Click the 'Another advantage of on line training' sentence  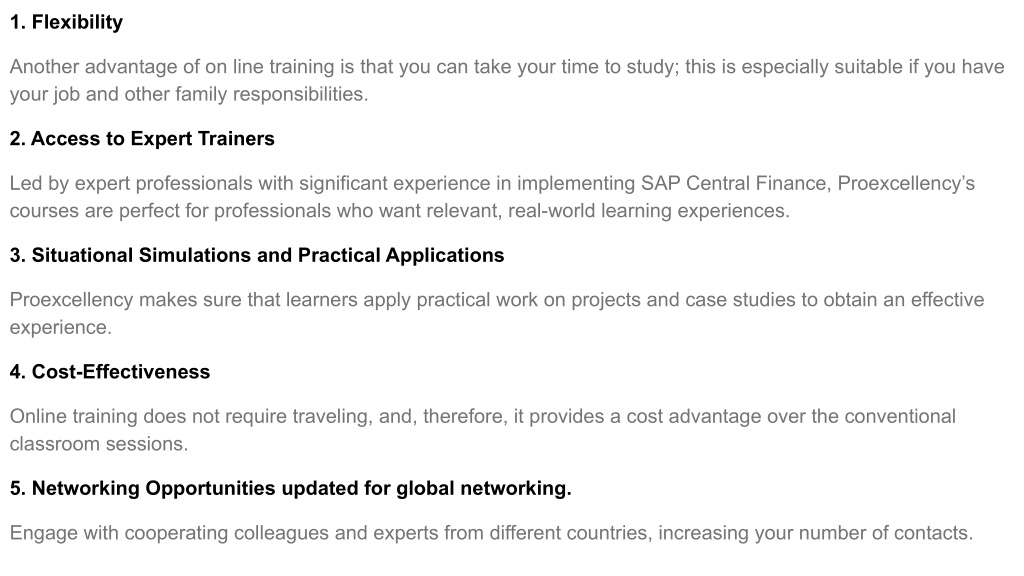click(x=507, y=67)
